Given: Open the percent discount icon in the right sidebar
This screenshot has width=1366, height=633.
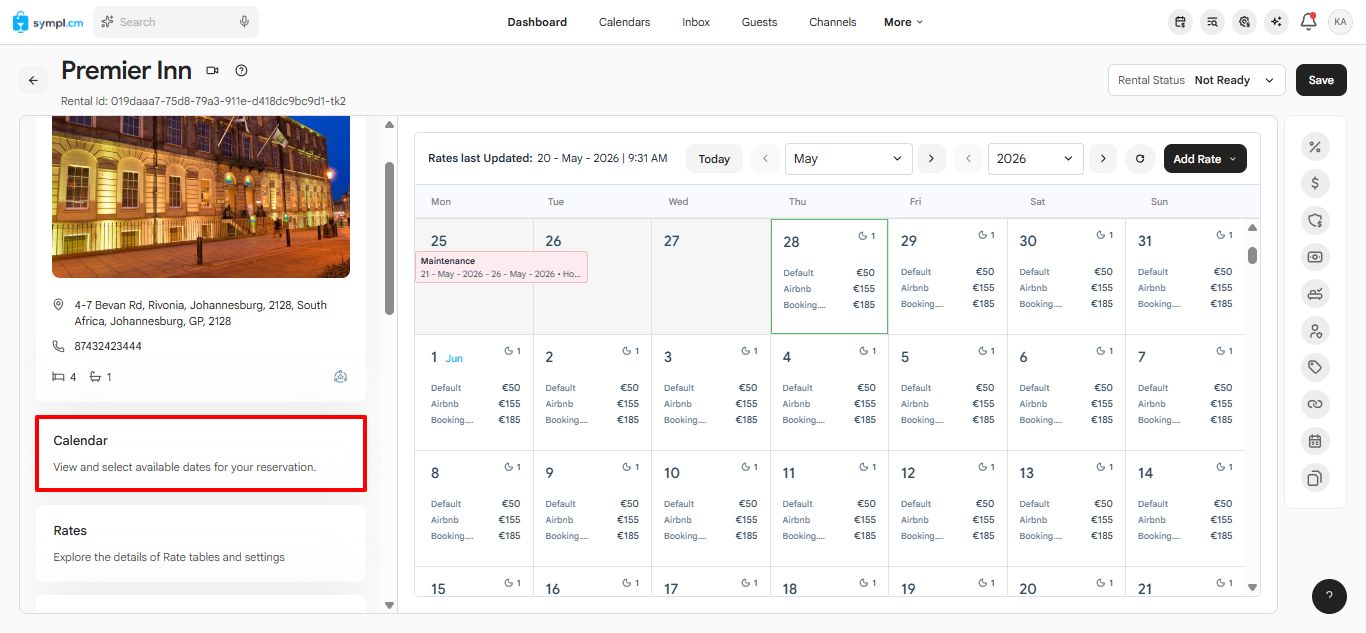Looking at the screenshot, I should click(x=1315, y=147).
